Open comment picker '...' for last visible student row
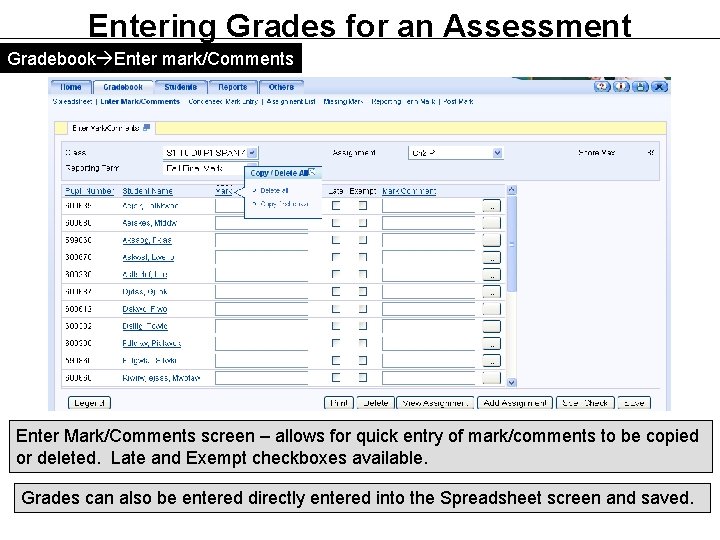The width and height of the screenshot is (720, 540). [492, 378]
